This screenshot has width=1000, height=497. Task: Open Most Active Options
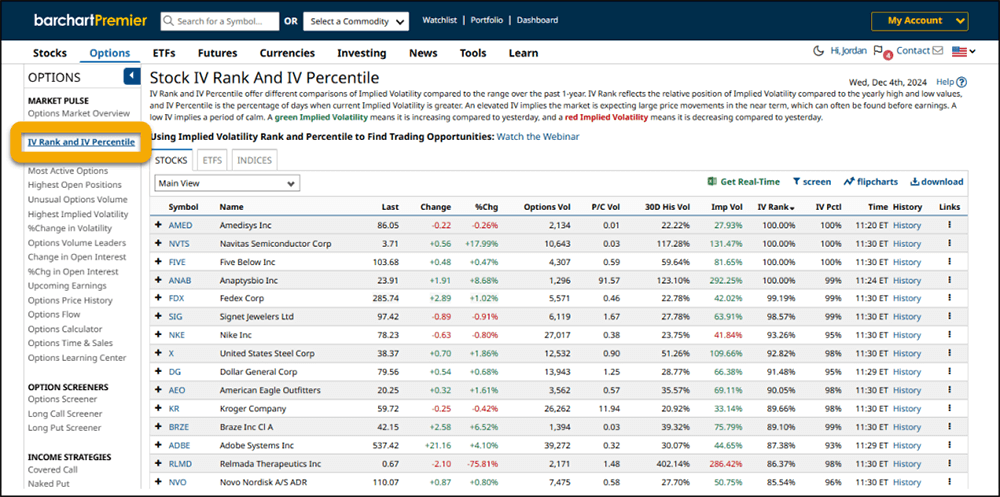click(68, 171)
